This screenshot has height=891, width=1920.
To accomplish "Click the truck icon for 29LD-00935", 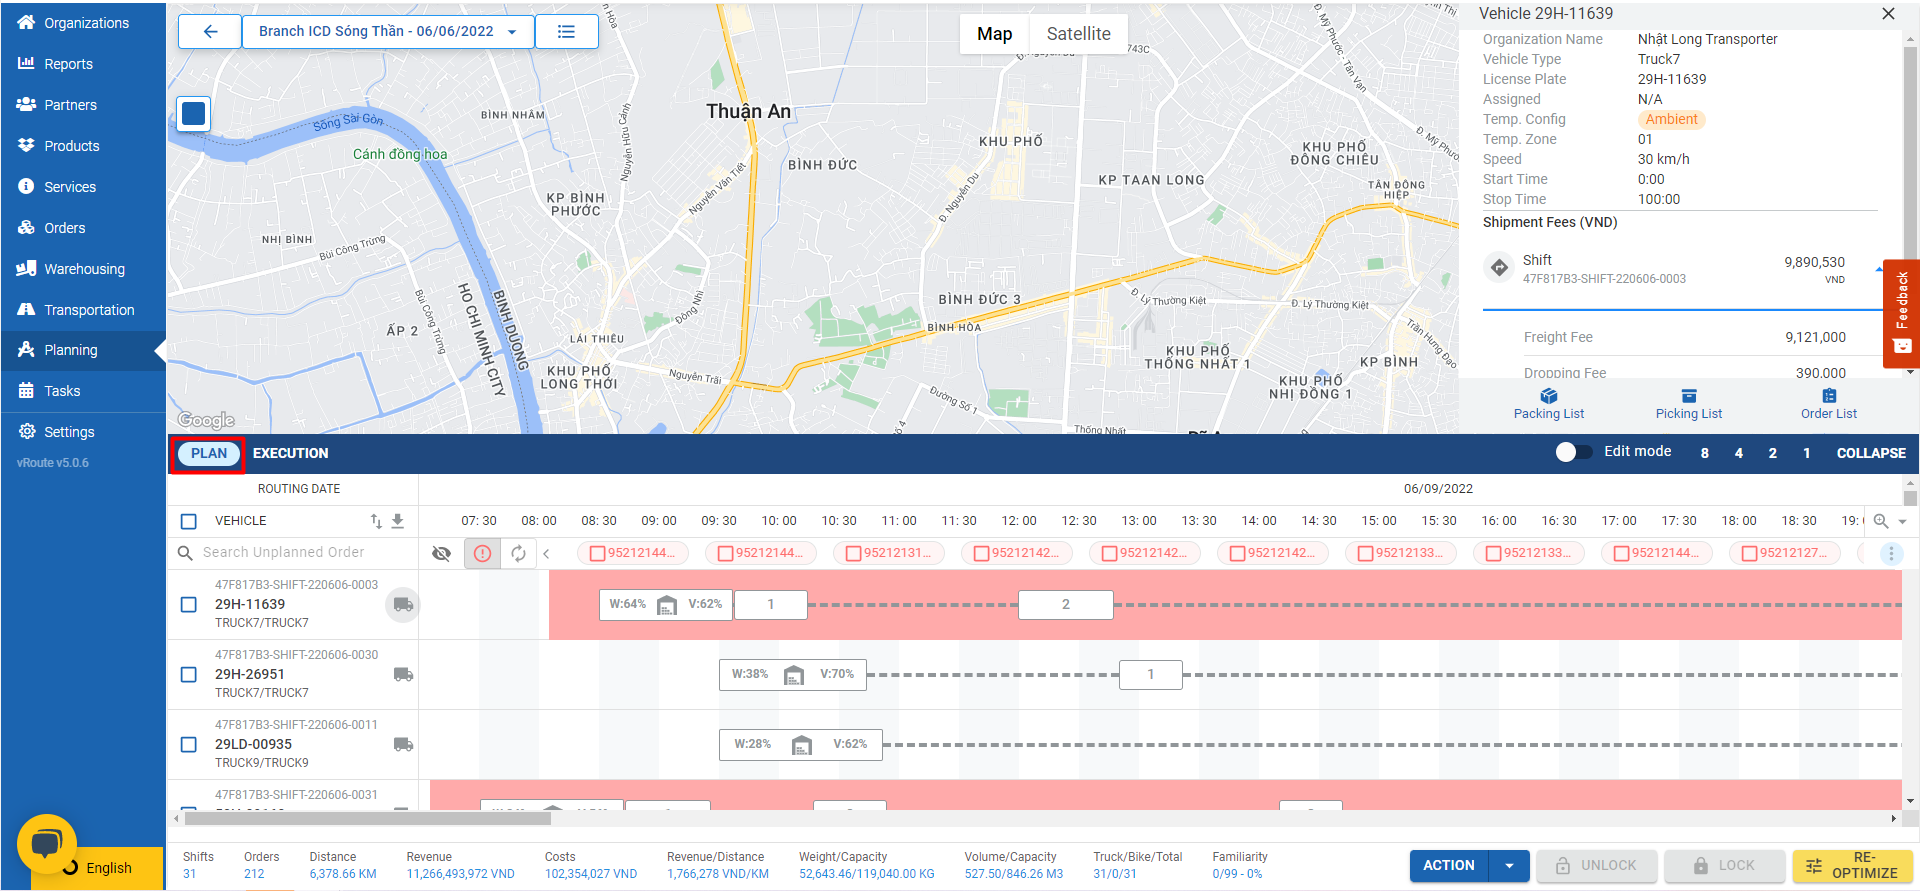I will click(403, 744).
